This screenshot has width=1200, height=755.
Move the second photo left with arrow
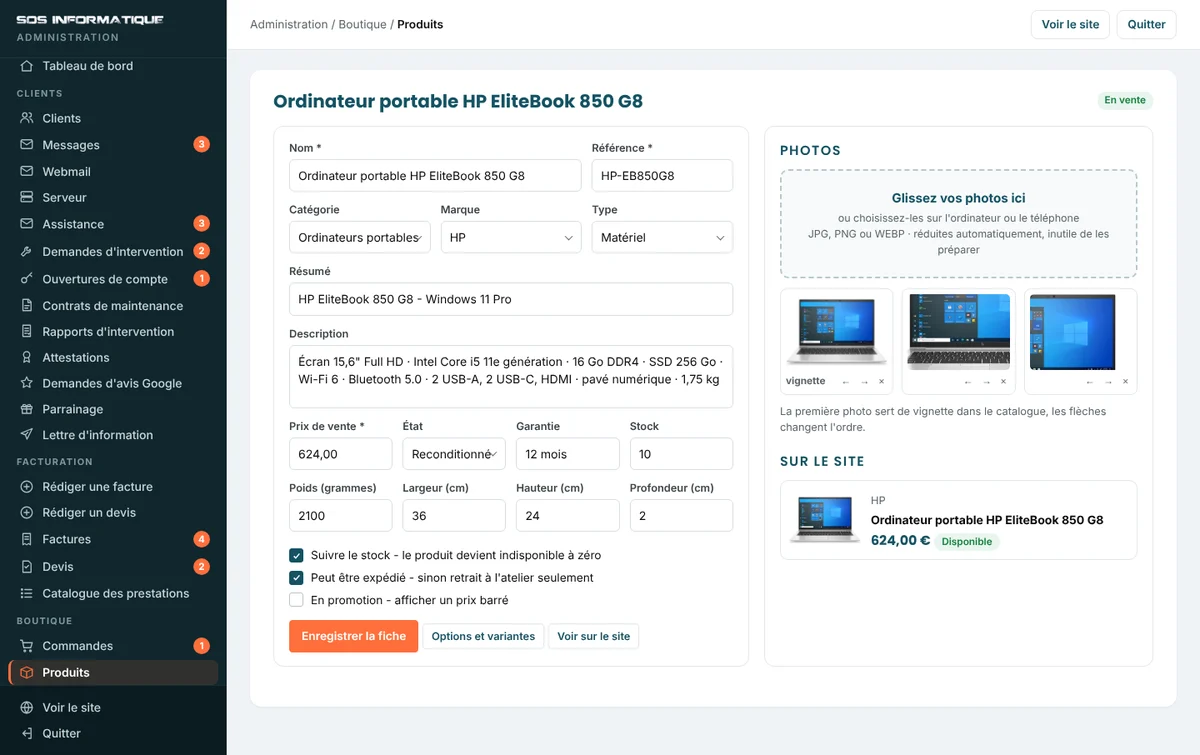(x=968, y=382)
